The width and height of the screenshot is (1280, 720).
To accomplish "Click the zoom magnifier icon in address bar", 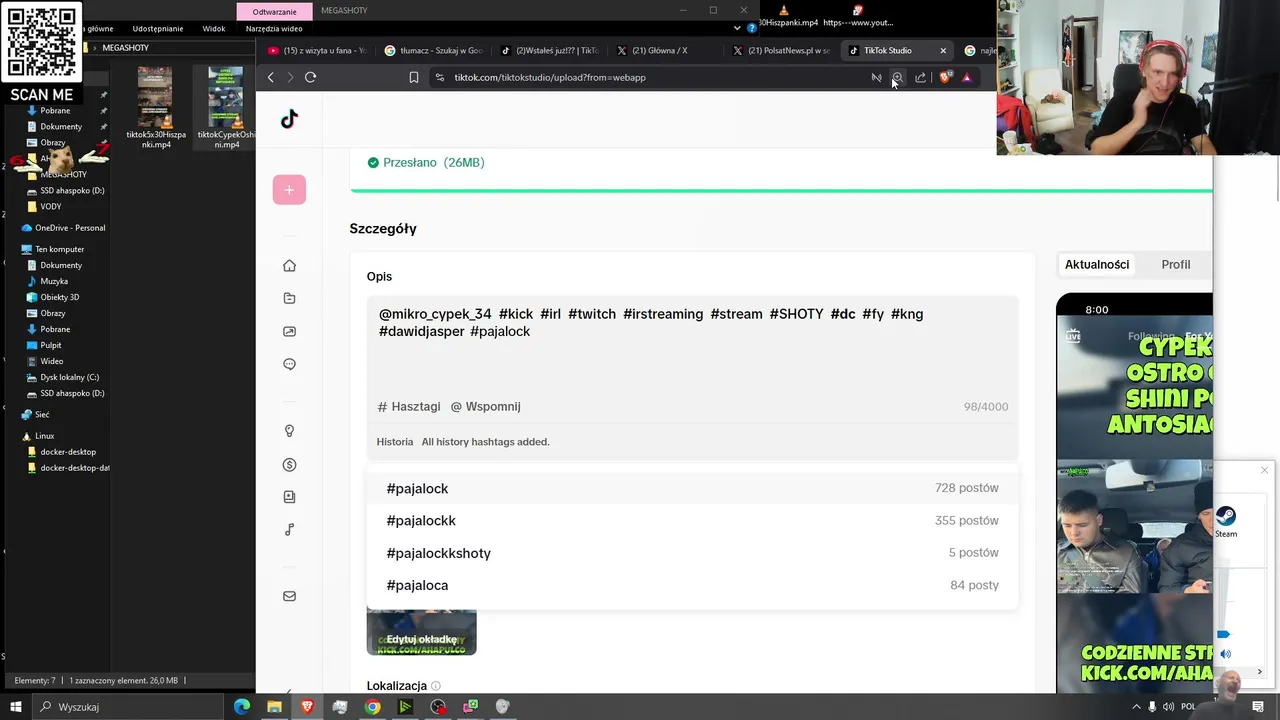I will click(897, 77).
